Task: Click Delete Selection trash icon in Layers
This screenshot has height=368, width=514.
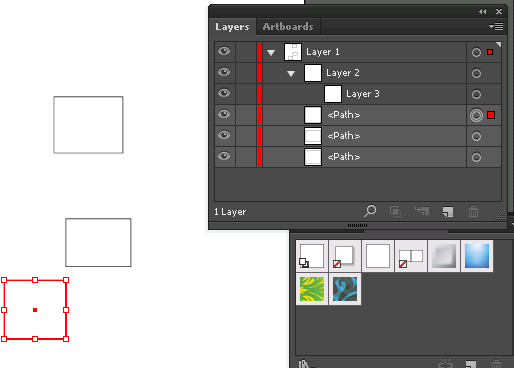Action: click(473, 211)
